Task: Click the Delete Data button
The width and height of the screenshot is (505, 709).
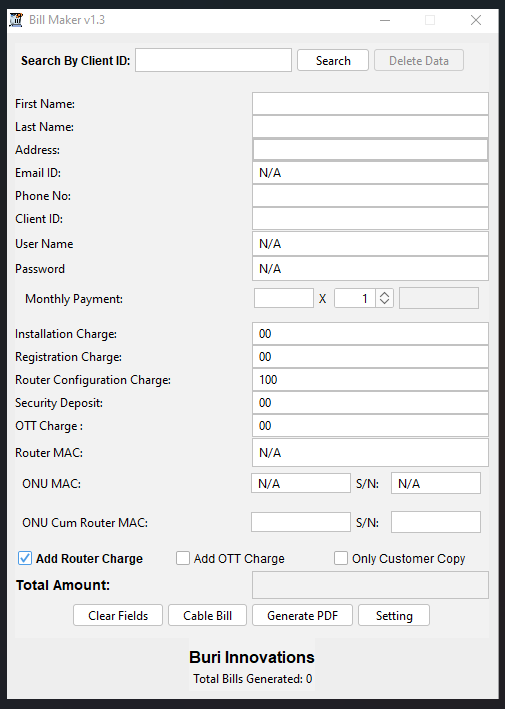Action: tap(419, 61)
